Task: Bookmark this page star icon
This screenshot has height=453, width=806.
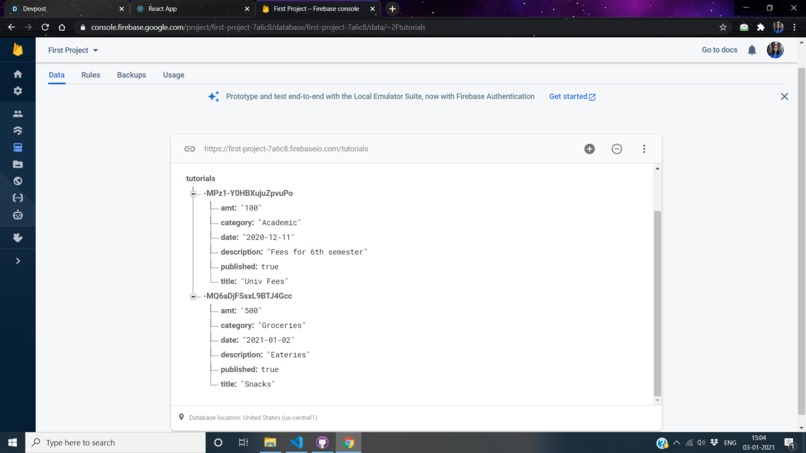Action: point(723,27)
